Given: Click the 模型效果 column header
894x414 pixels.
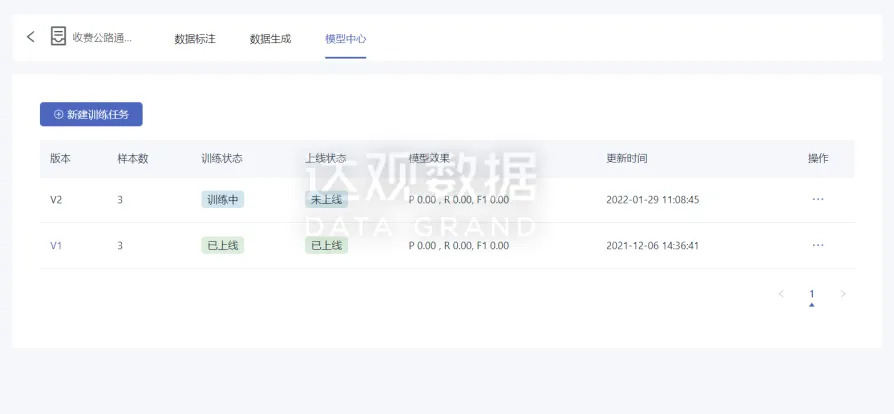Looking at the screenshot, I should [x=429, y=159].
